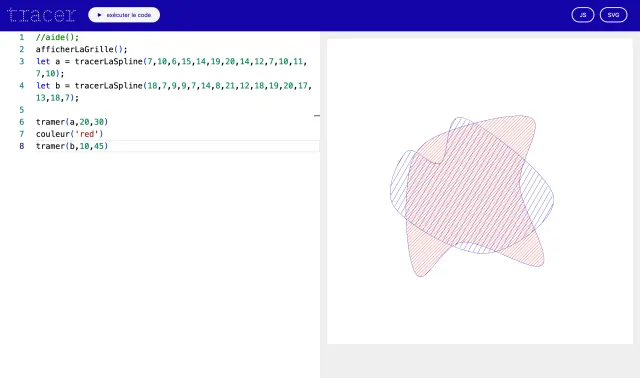Click the 'let b = tracerLaSpline' line
Screen dimensions: 640x378
pyautogui.click(x=174, y=86)
